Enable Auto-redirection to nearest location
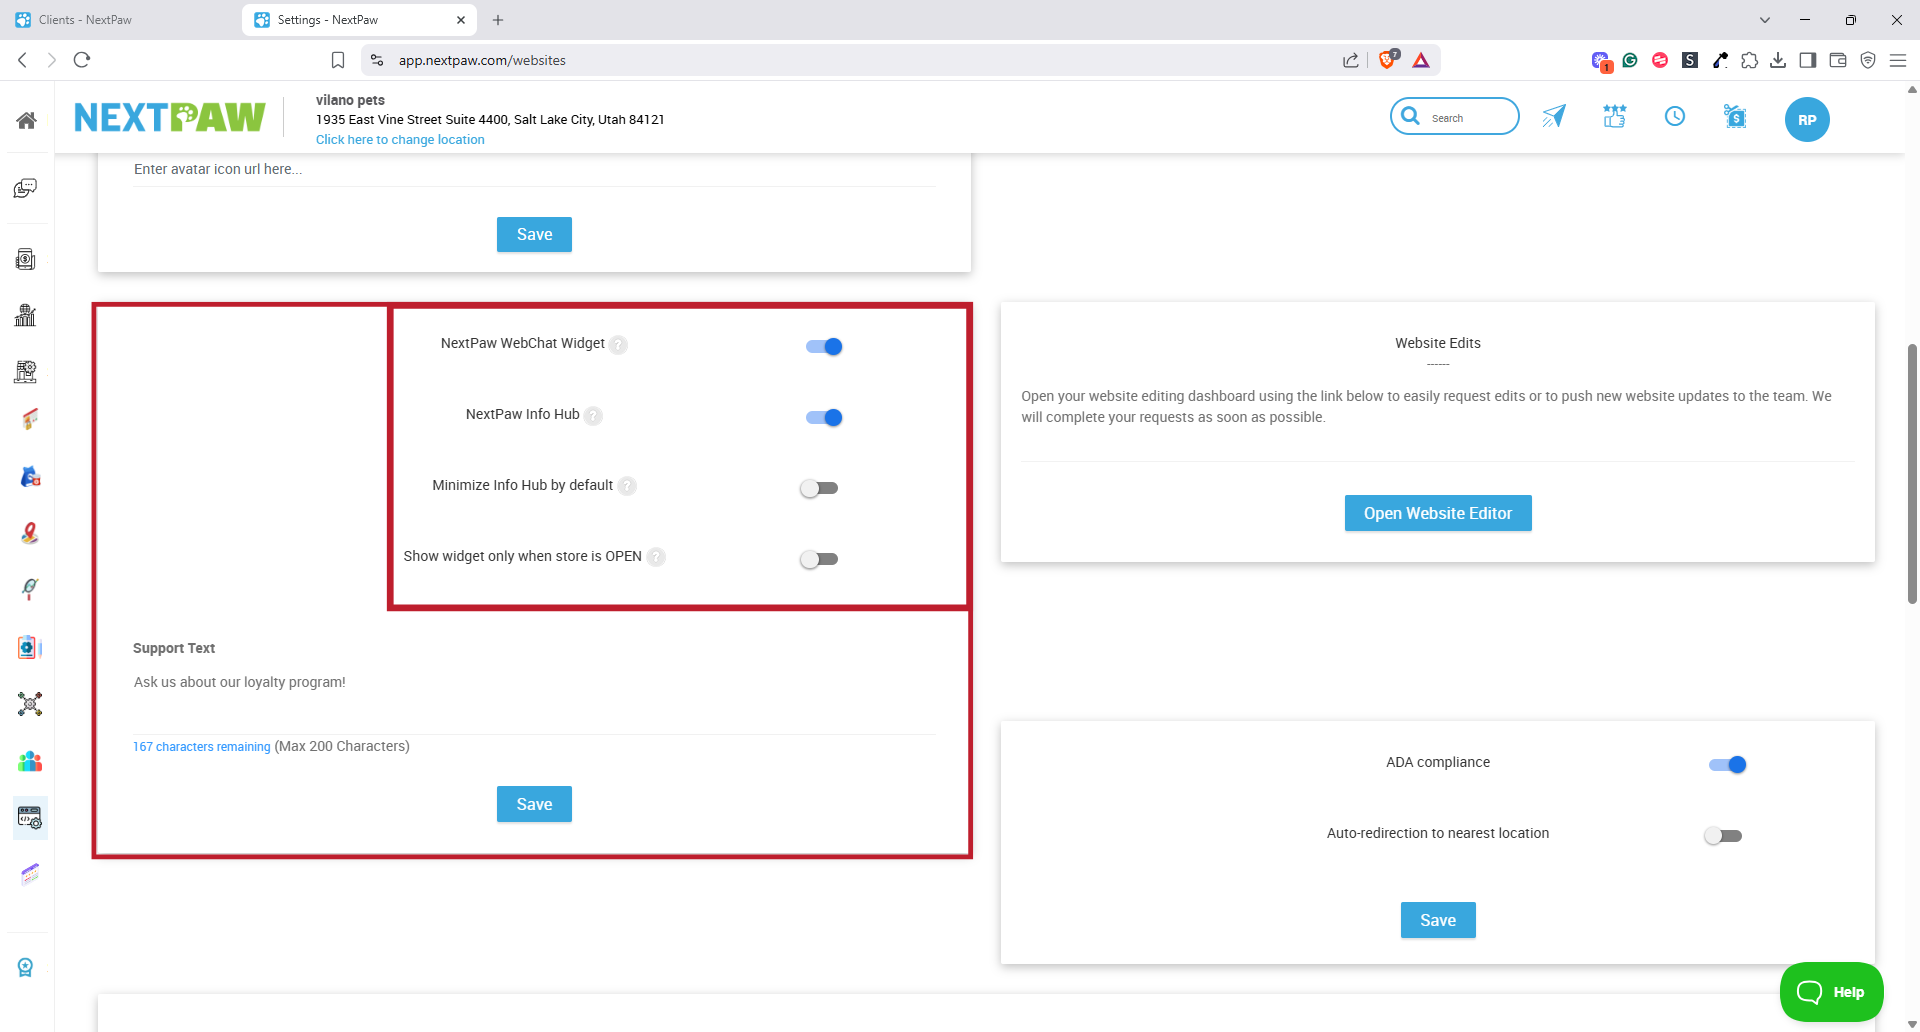 (x=1723, y=836)
